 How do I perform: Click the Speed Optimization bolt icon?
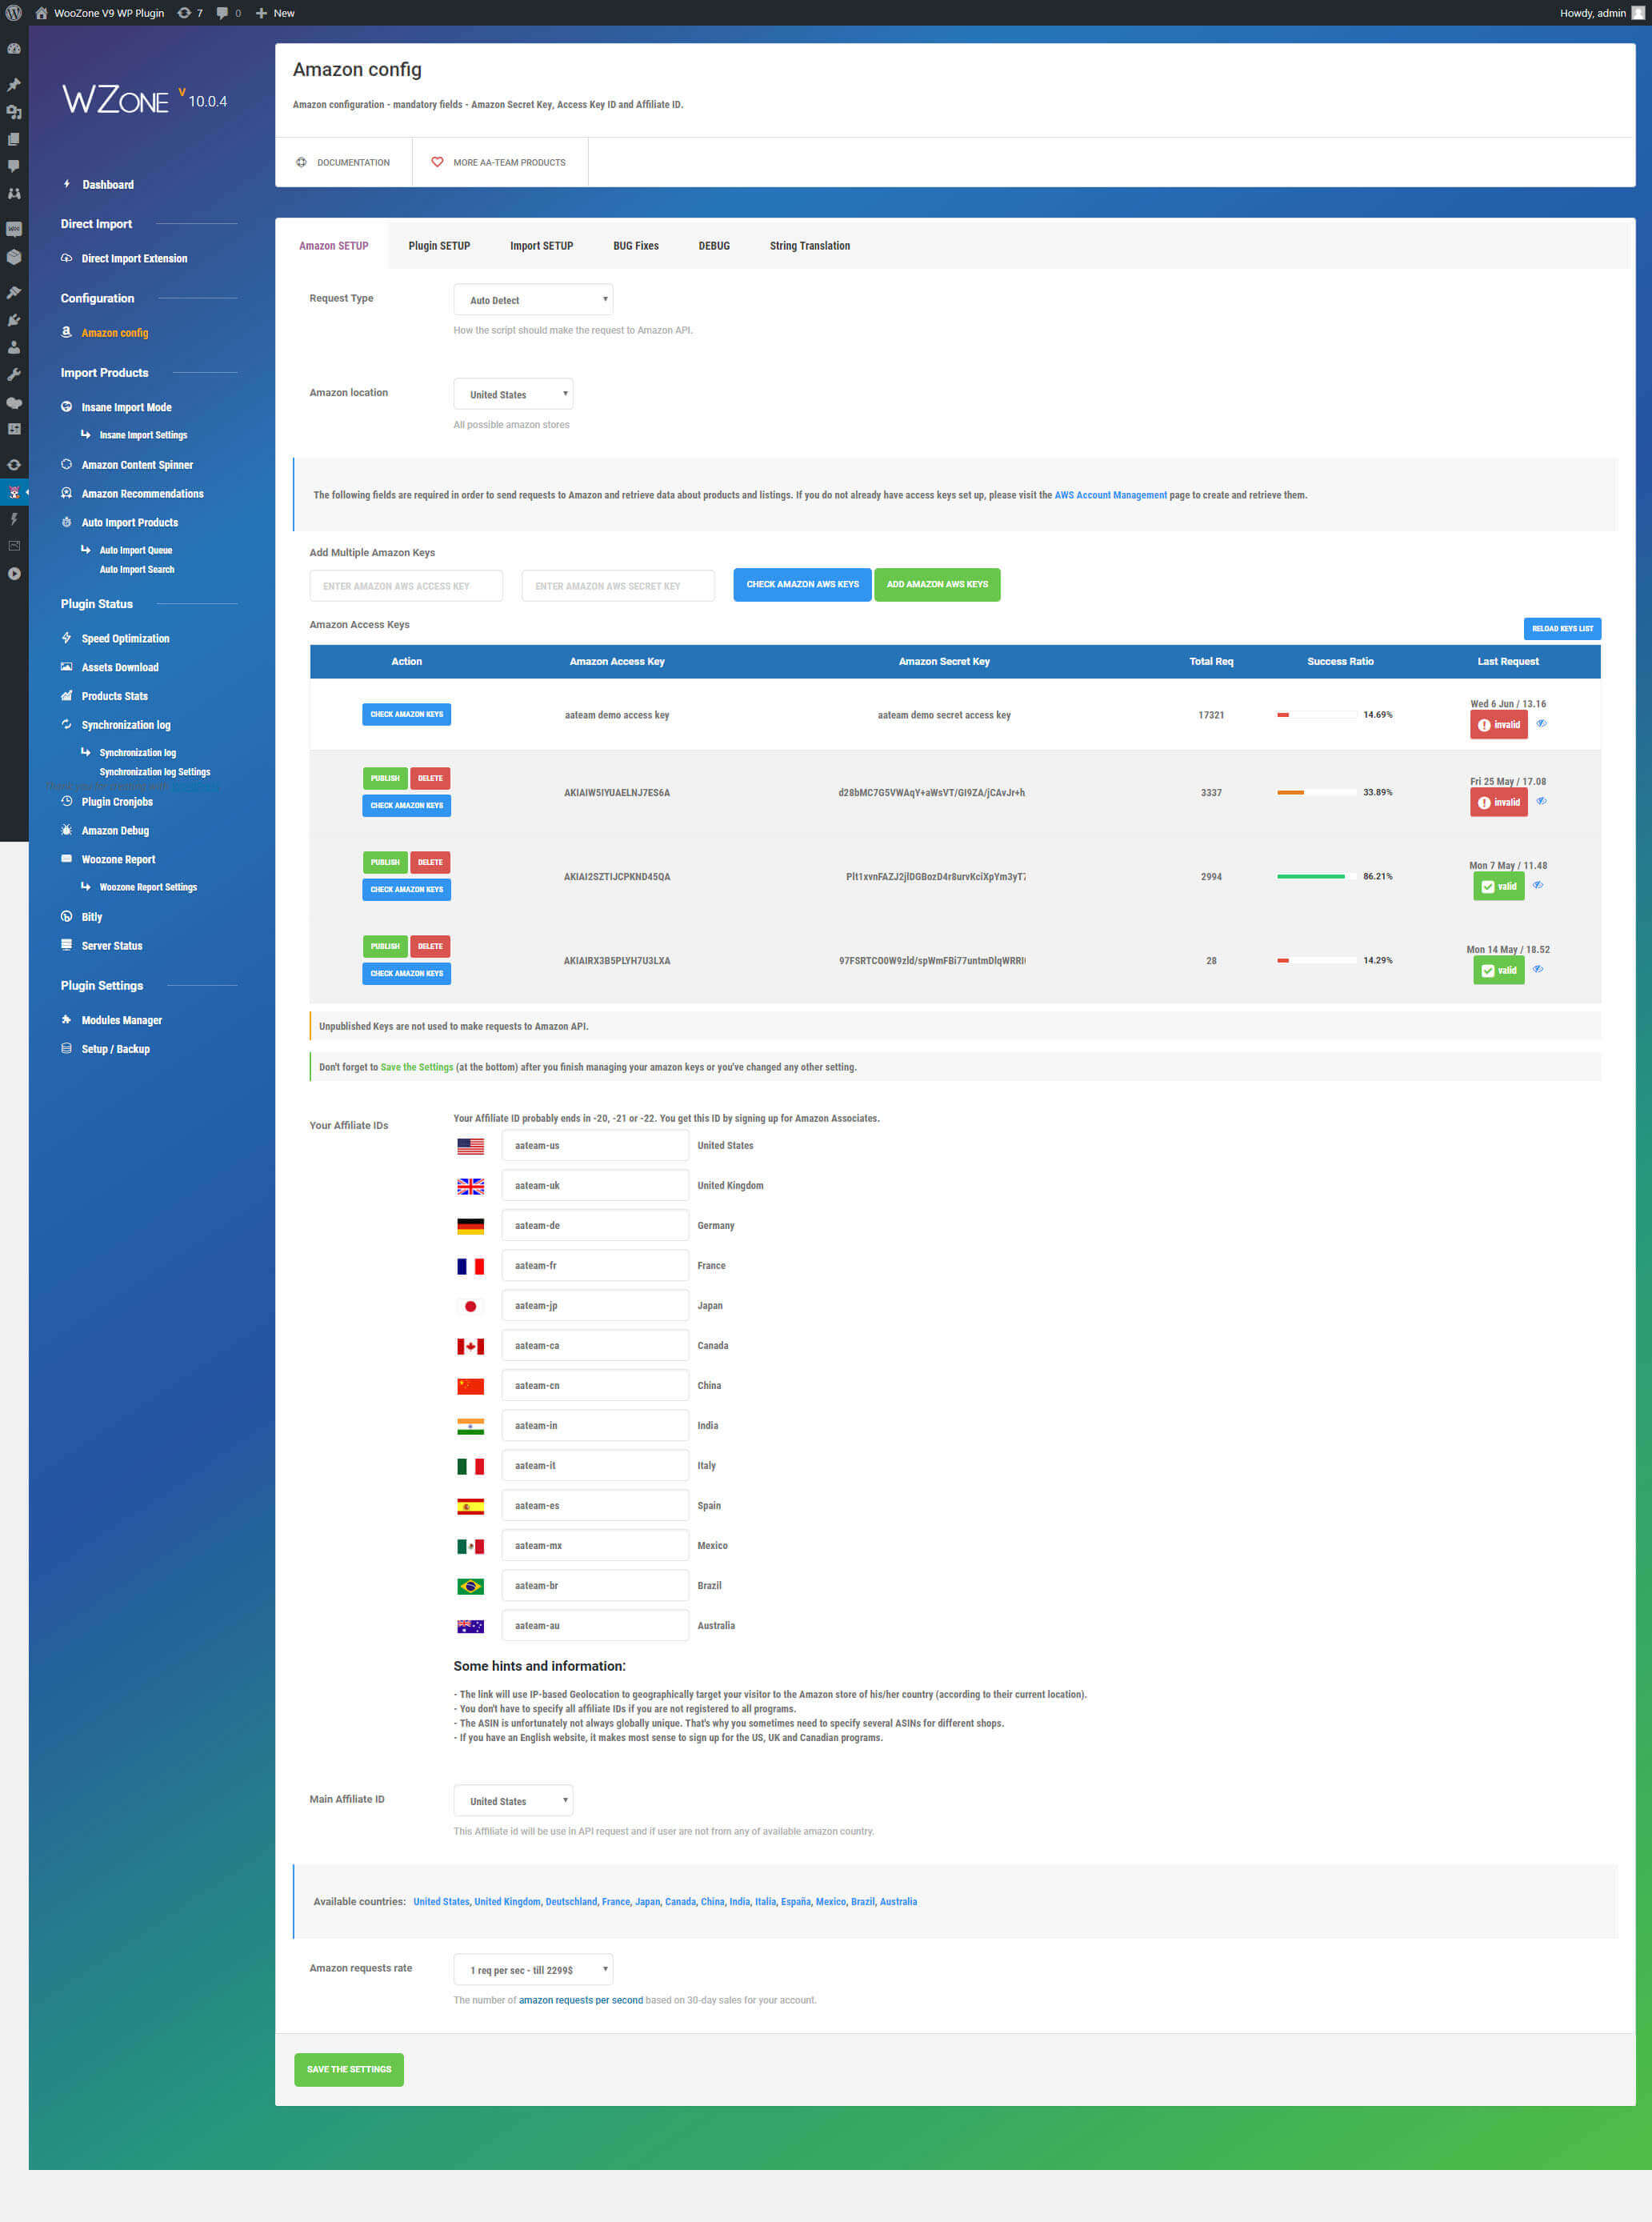67,638
